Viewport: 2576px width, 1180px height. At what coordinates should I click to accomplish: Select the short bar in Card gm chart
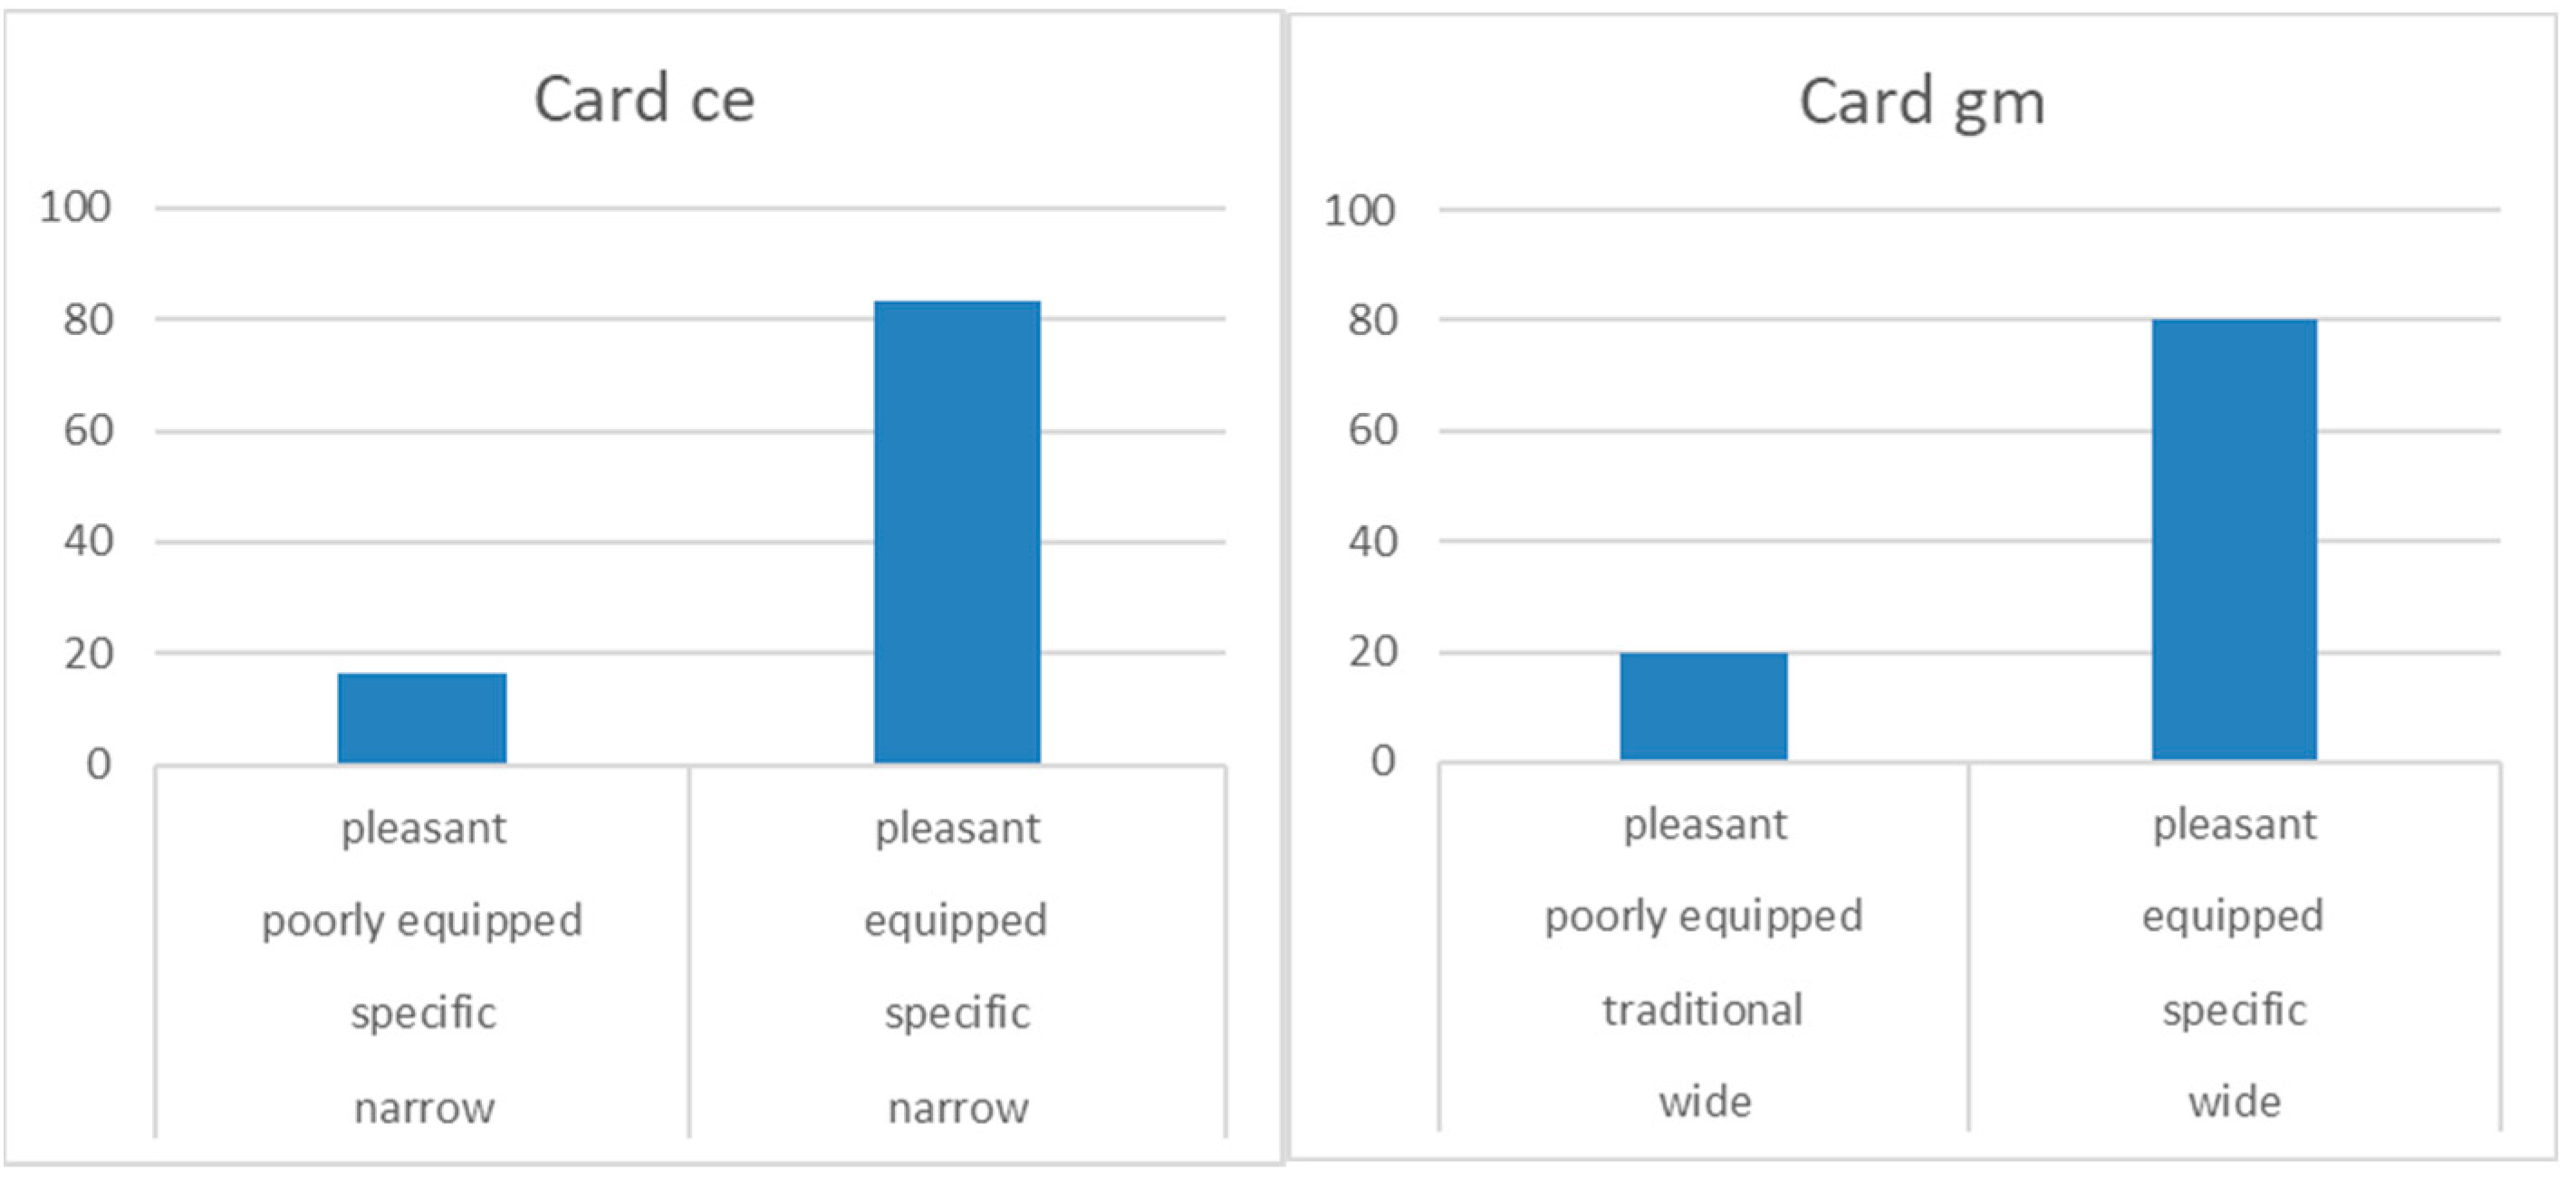point(1703,706)
